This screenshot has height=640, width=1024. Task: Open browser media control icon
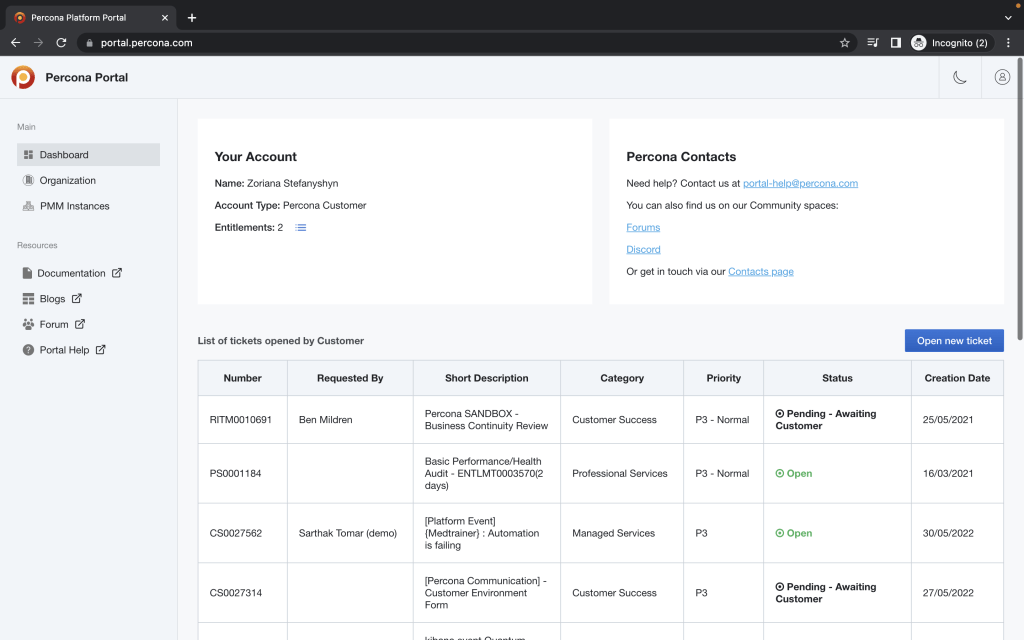tap(872, 42)
